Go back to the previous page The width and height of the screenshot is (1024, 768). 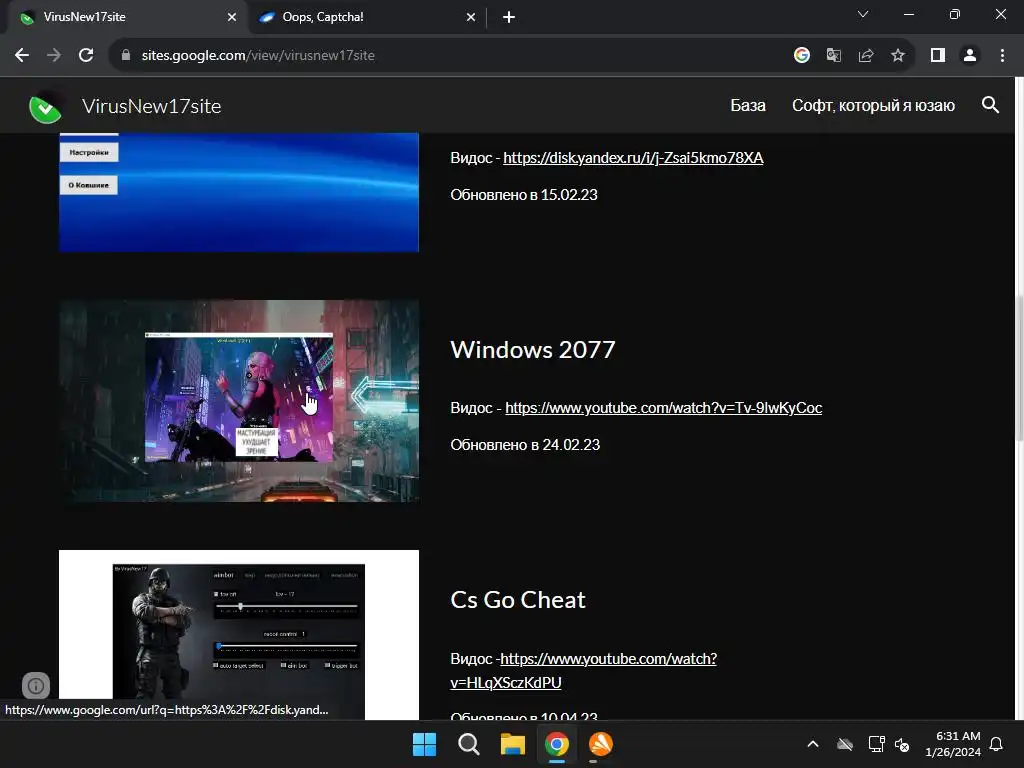pyautogui.click(x=22, y=56)
